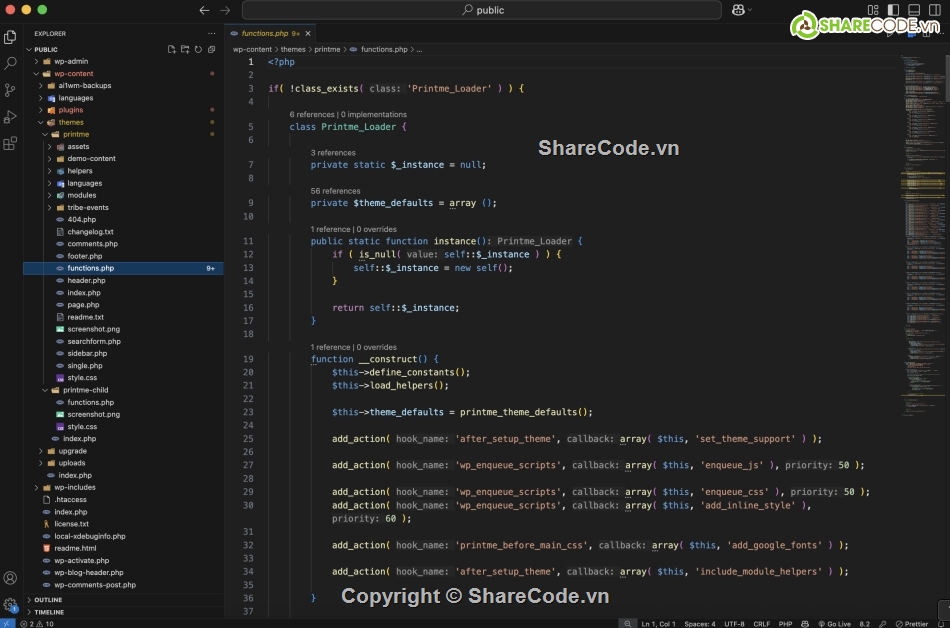Open the Customize Layout control
The height and width of the screenshot is (628, 950).
point(873,10)
